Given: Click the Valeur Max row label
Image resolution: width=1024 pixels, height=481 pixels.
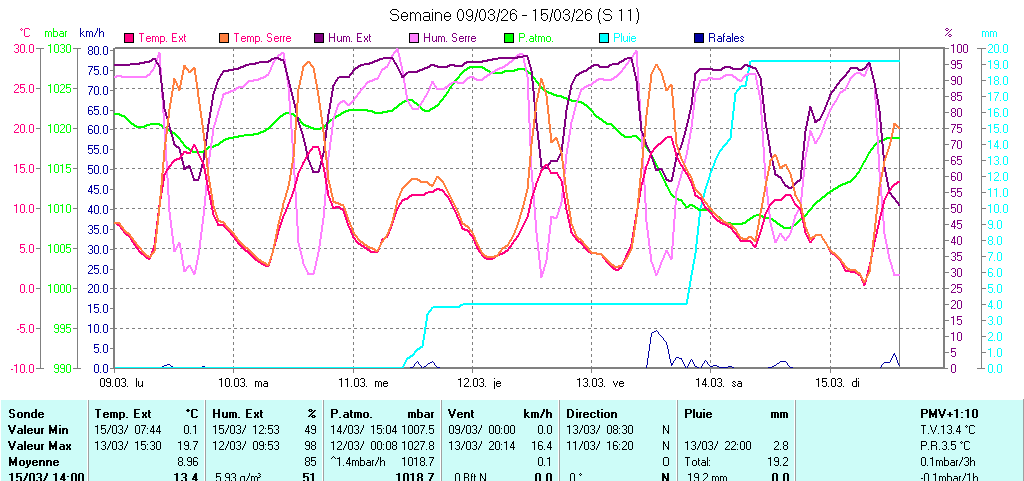Looking at the screenshot, I should tap(37, 445).
